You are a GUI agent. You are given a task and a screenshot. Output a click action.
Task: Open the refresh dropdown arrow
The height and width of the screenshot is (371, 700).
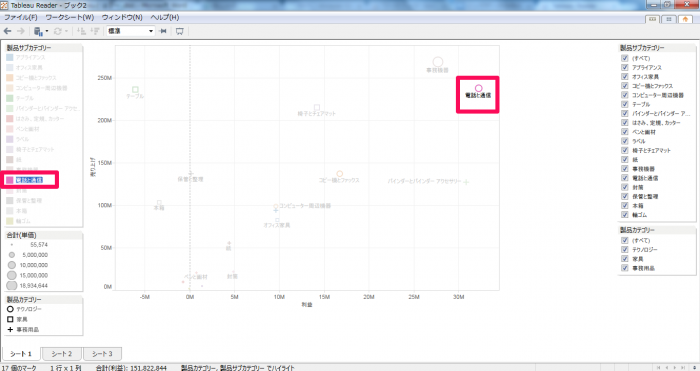click(x=67, y=31)
